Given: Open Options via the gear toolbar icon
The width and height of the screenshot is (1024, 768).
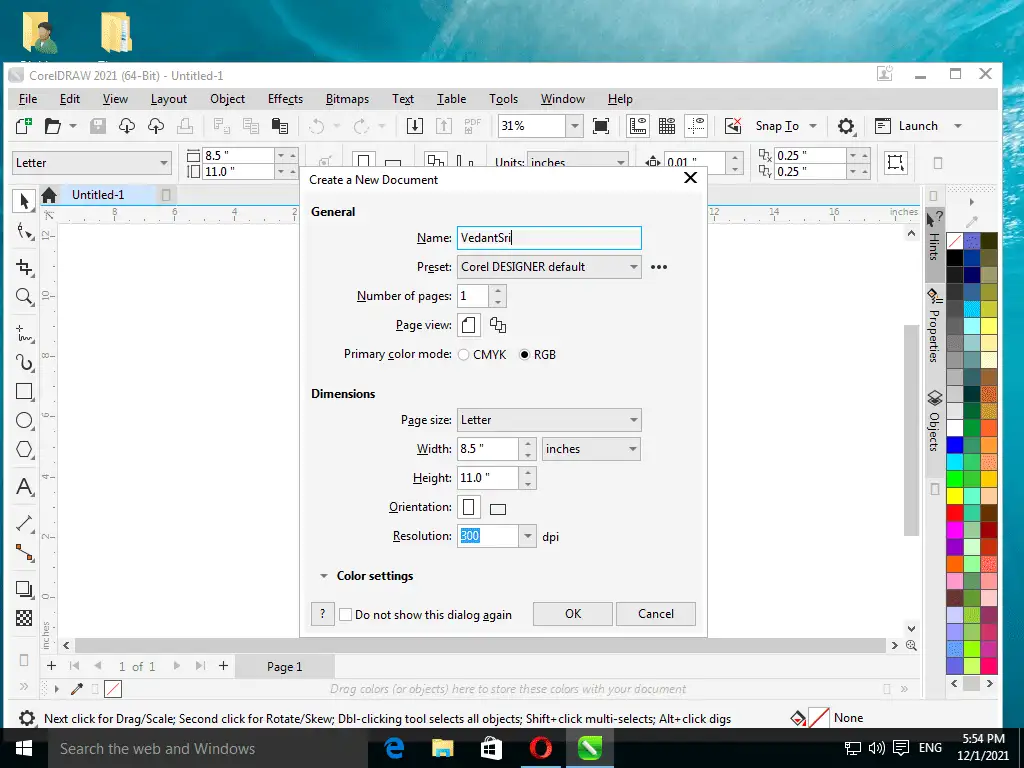Looking at the screenshot, I should [x=846, y=126].
